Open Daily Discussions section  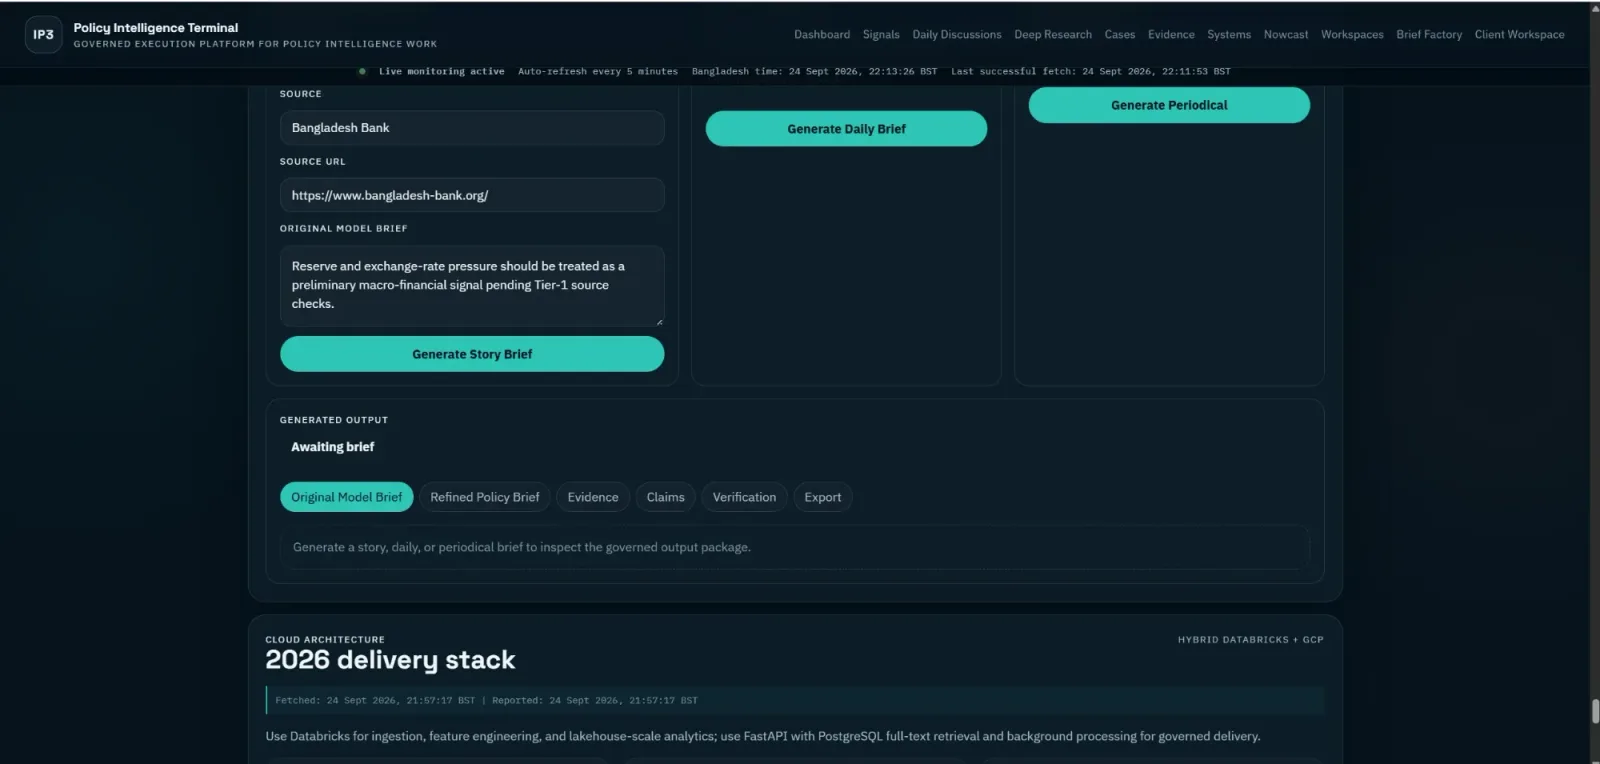956,35
